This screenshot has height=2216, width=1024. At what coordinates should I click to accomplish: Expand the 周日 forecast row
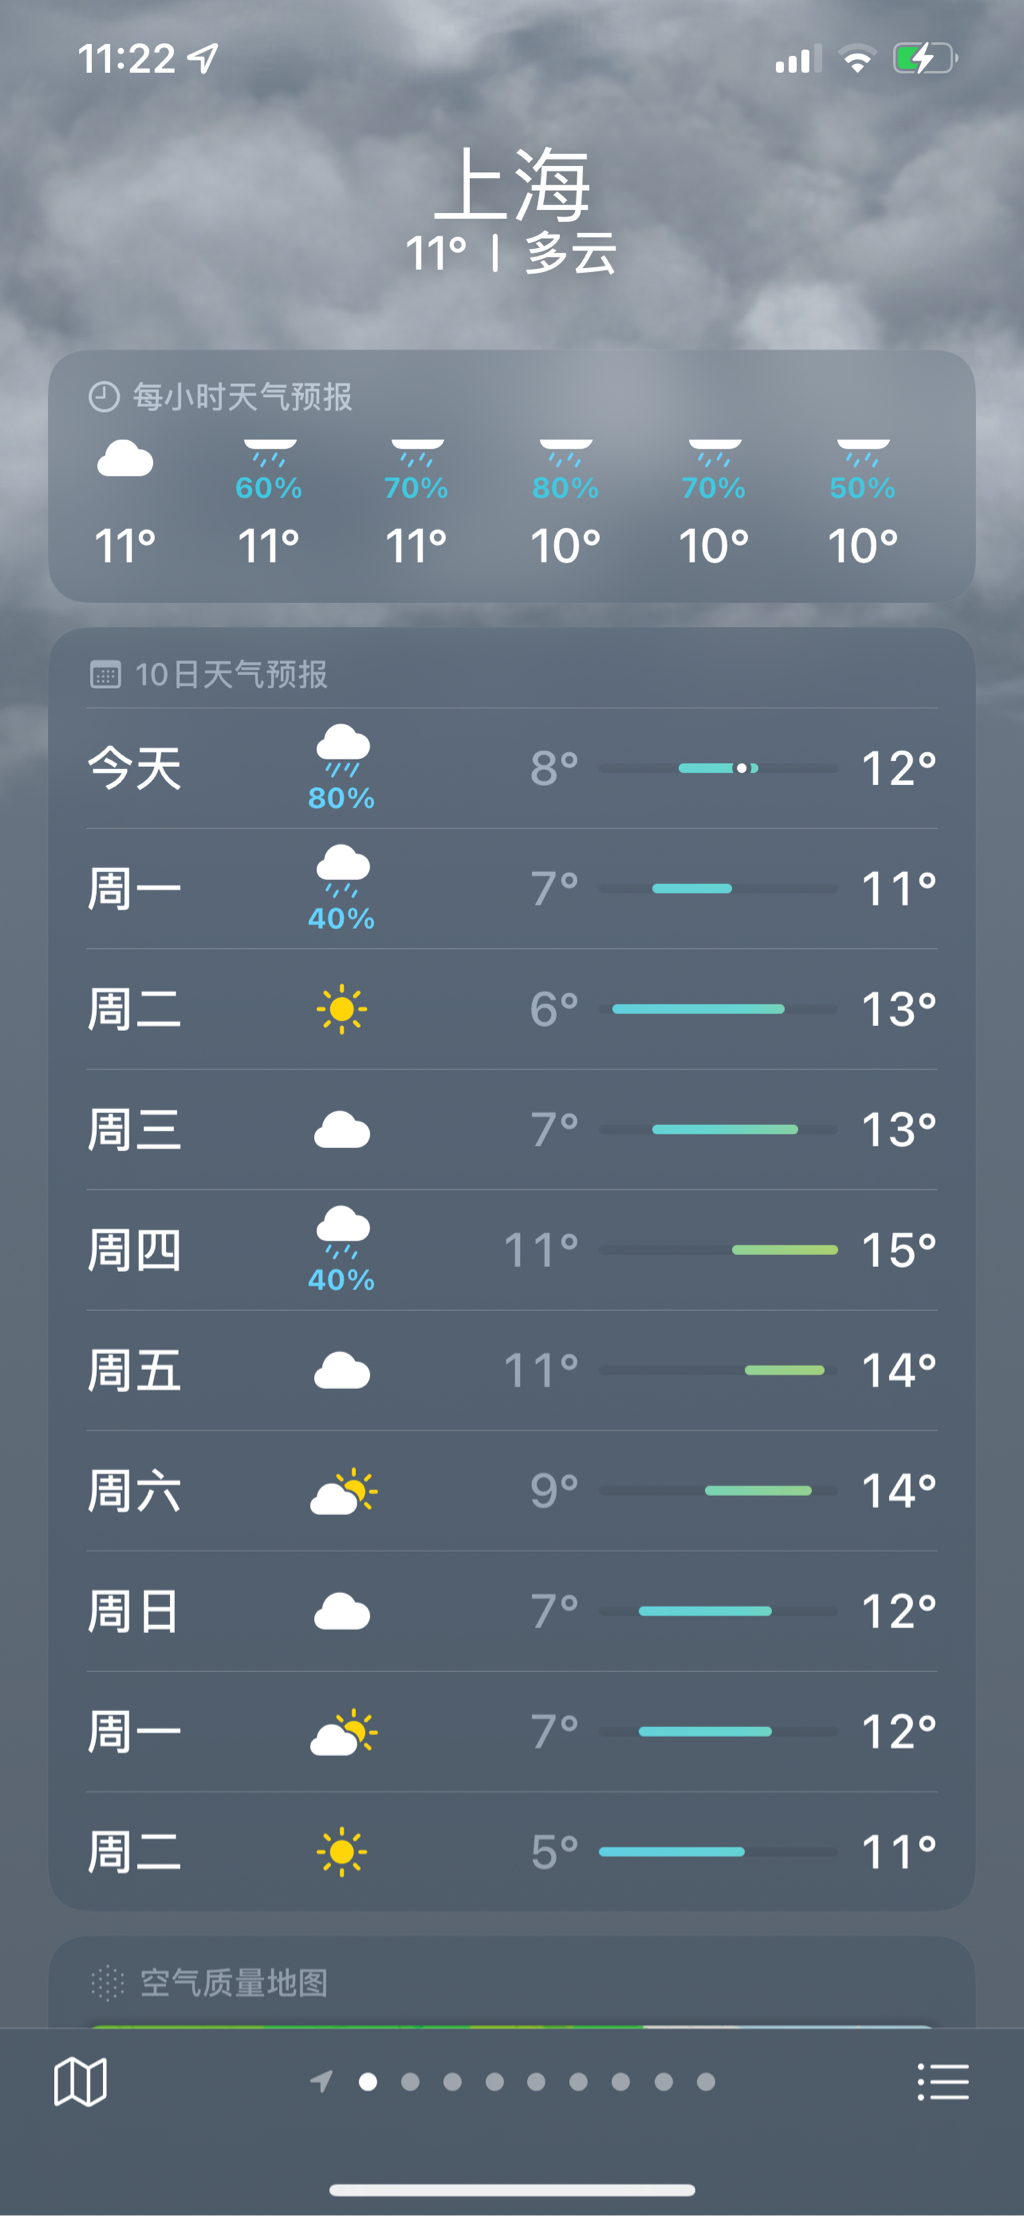pyautogui.click(x=512, y=1611)
